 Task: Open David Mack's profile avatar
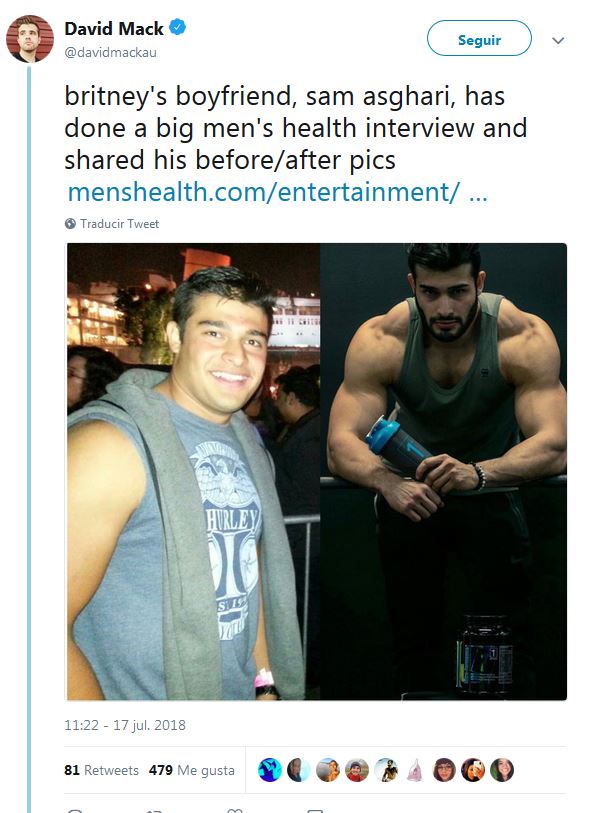(30, 39)
